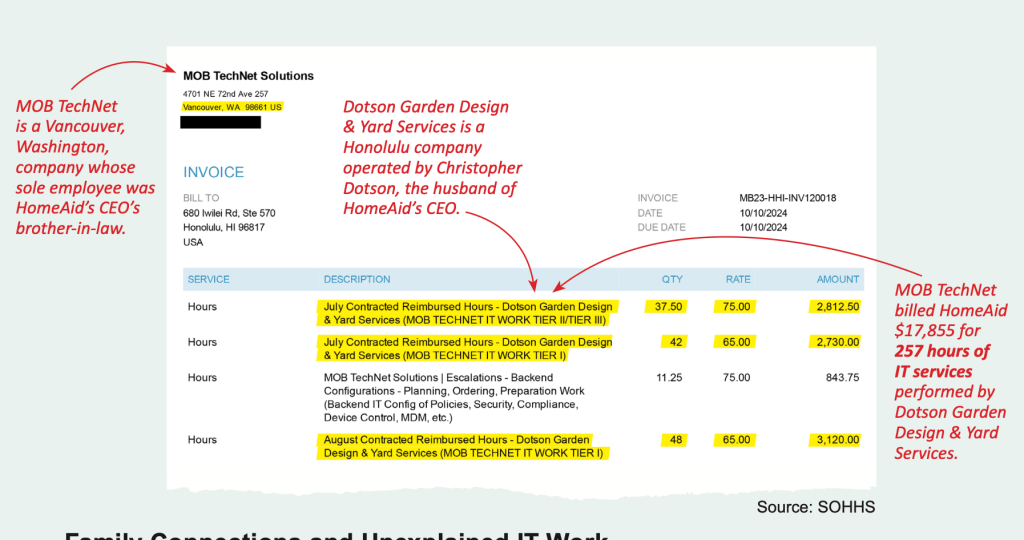The image size is (1024, 540).
Task: Click the MOB TechNet Solutions company name
Action: tap(248, 76)
